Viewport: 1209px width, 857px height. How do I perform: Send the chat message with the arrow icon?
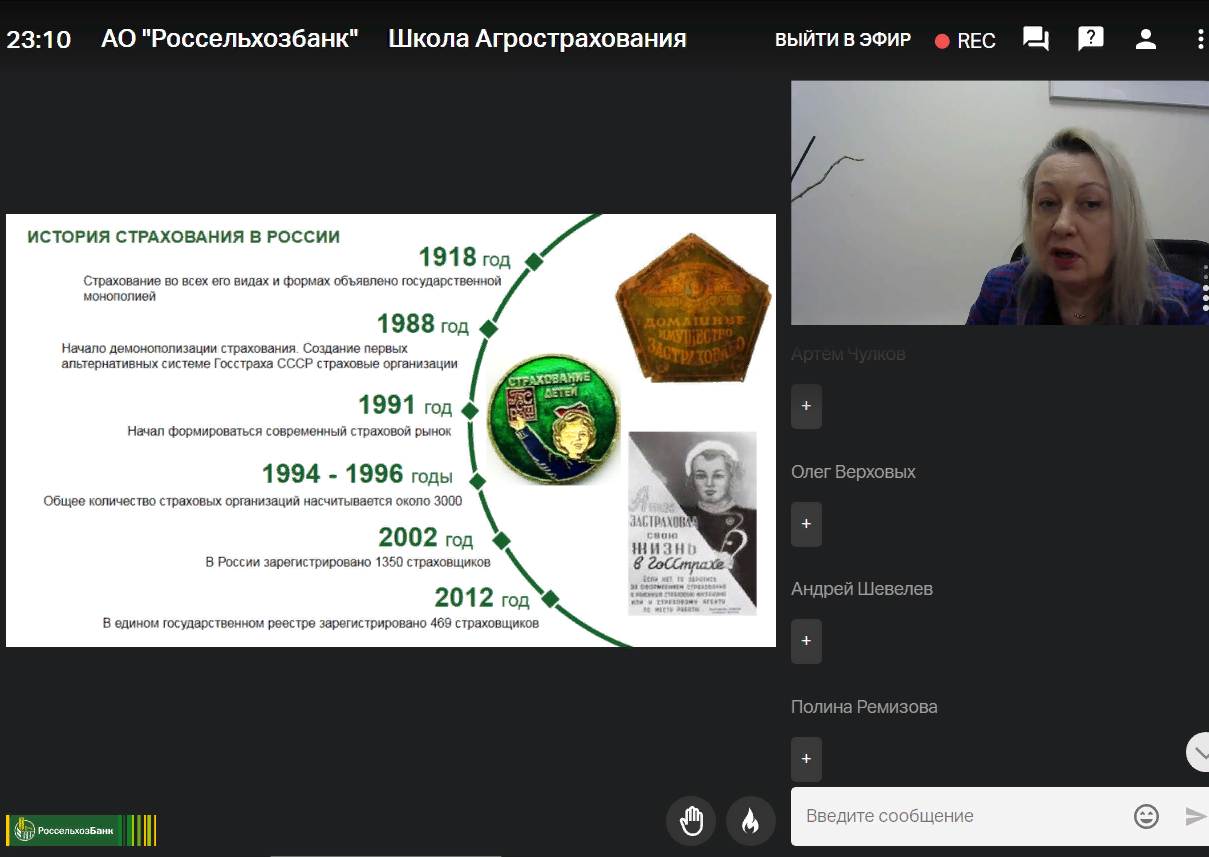point(1196,816)
